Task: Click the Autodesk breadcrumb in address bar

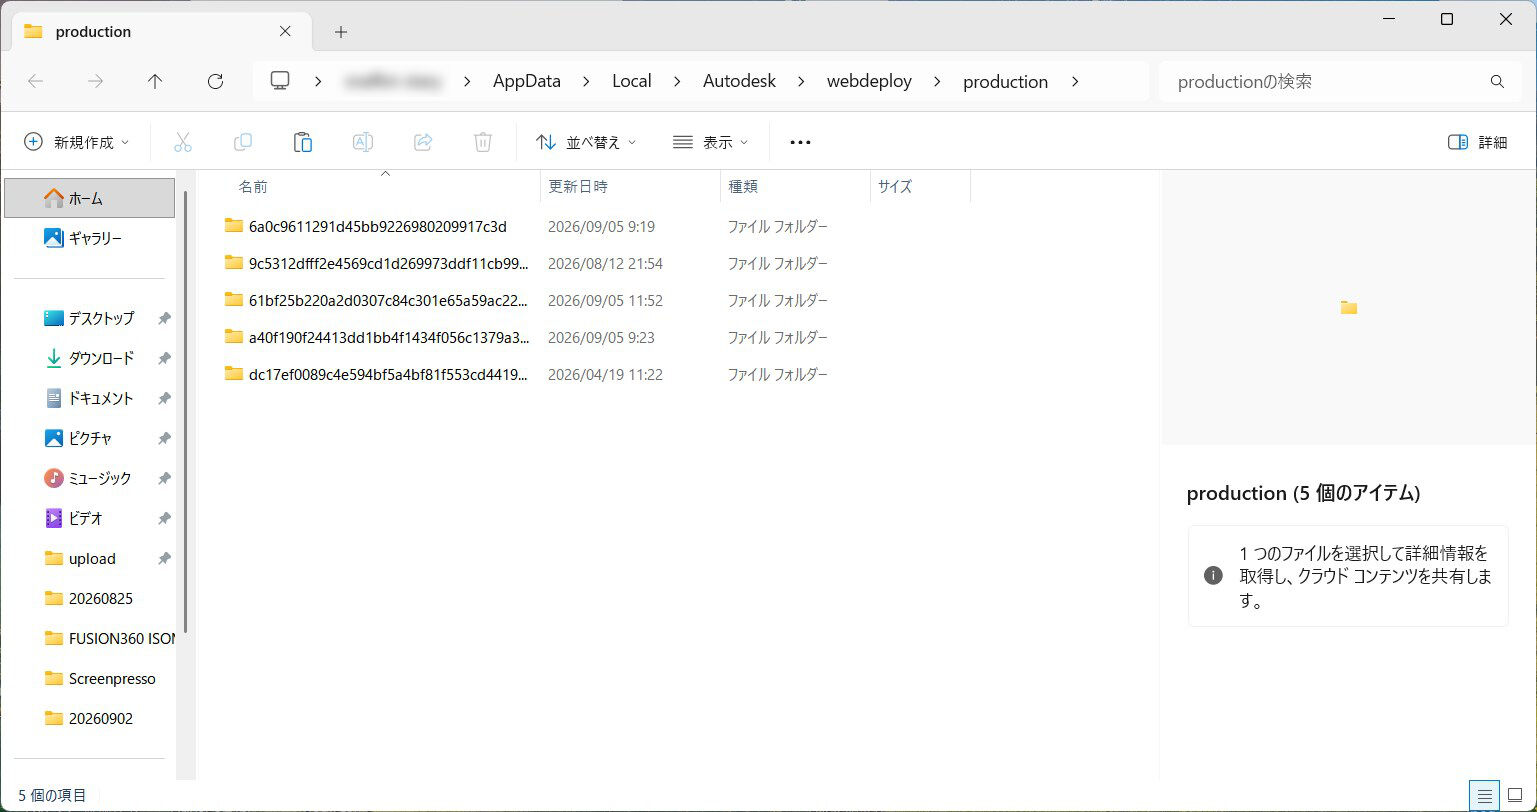Action: (739, 82)
